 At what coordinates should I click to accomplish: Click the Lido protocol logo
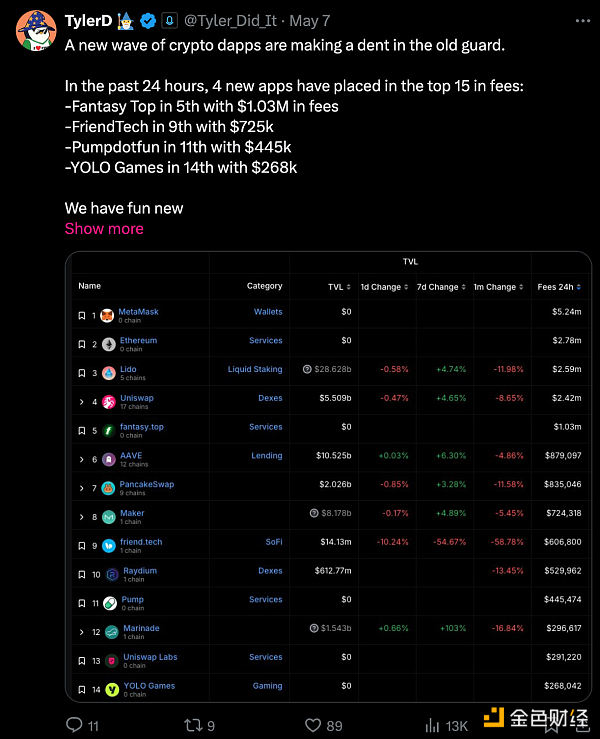tap(107, 373)
